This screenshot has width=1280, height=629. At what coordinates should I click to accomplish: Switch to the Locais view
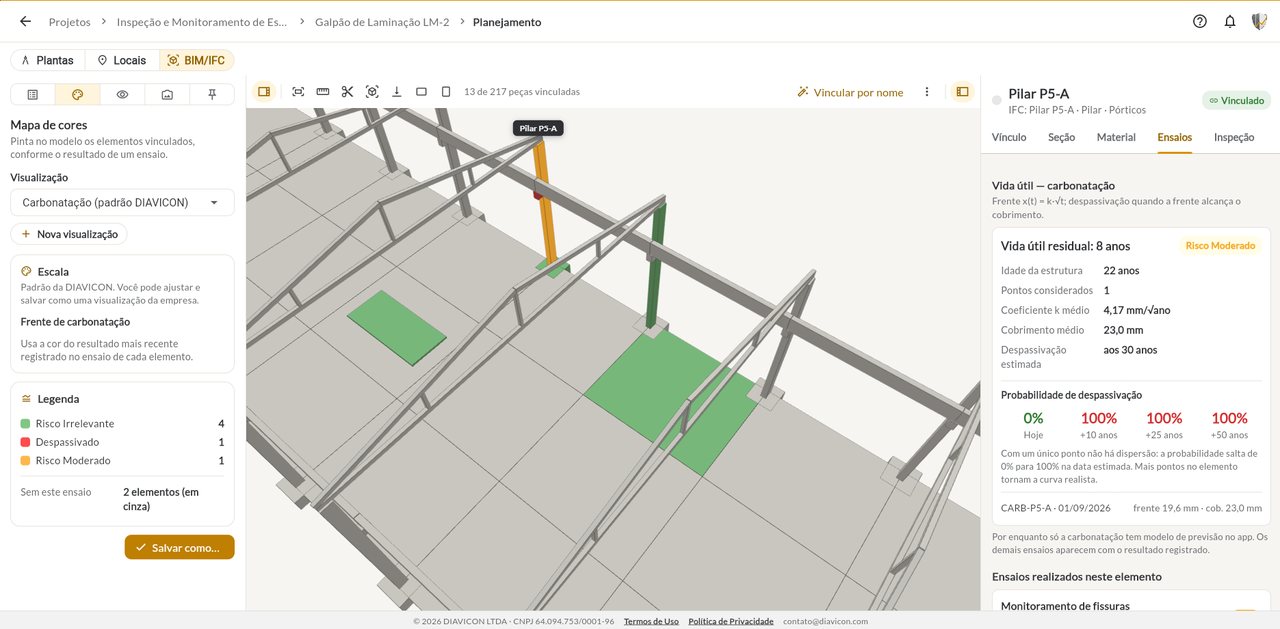(121, 60)
